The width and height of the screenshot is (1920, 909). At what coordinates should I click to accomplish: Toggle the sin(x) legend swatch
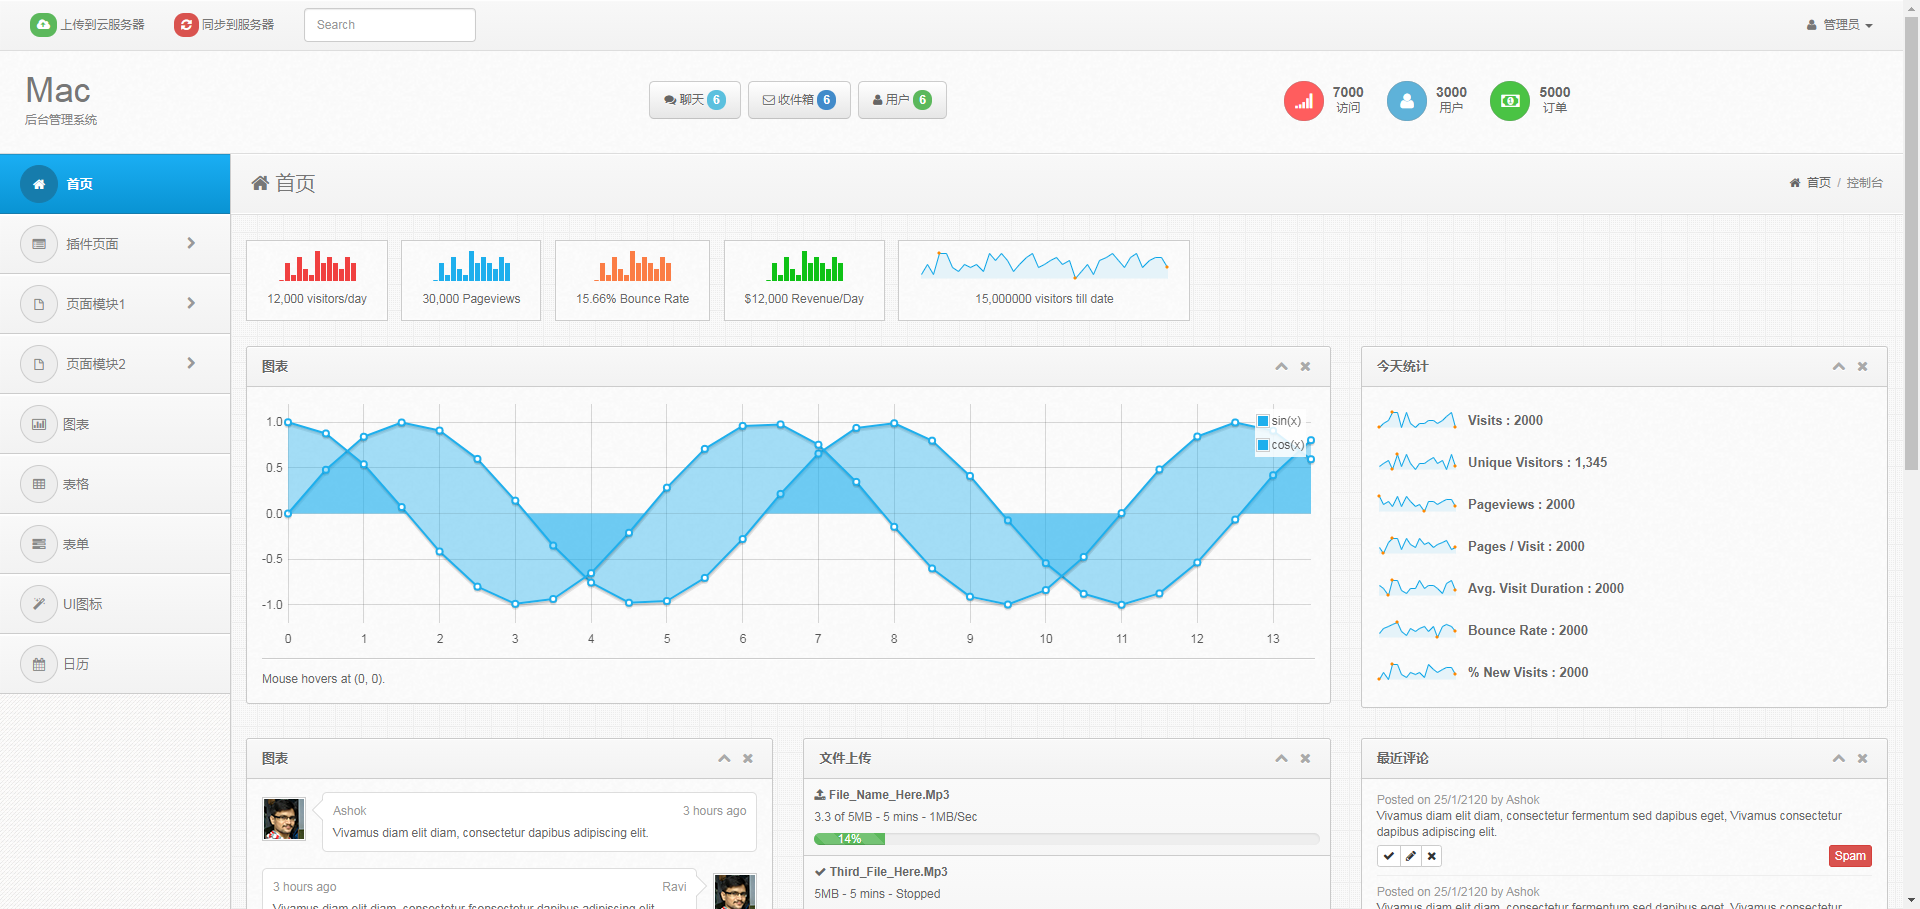click(1263, 421)
